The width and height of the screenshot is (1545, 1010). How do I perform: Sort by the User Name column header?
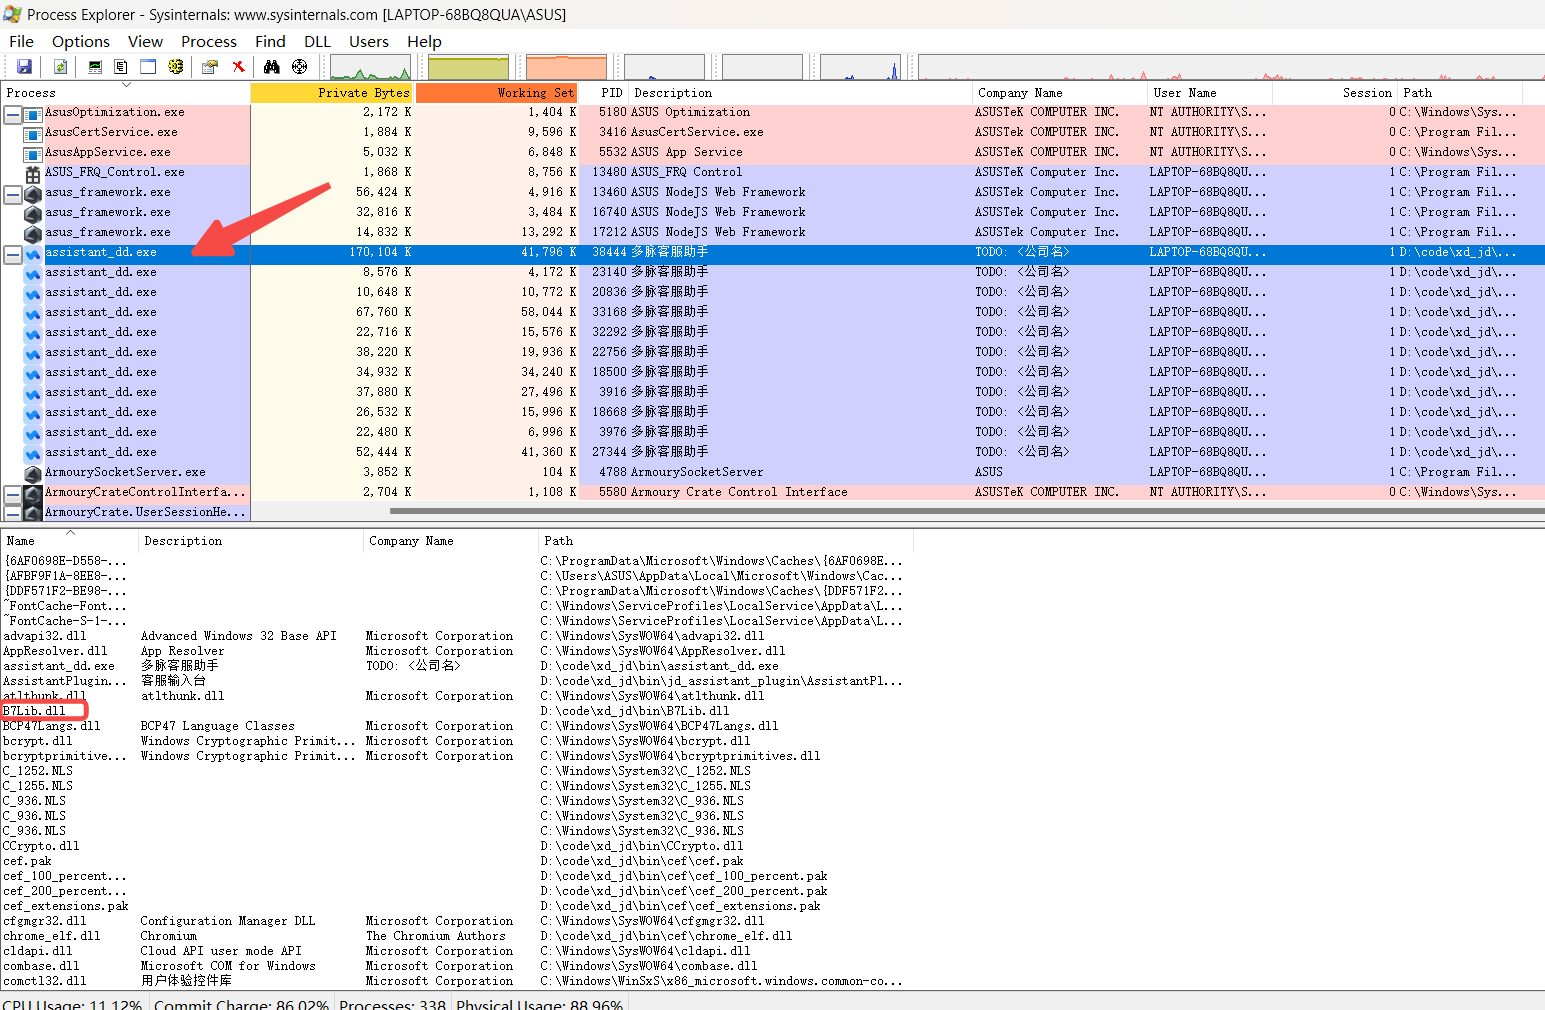click(1209, 93)
